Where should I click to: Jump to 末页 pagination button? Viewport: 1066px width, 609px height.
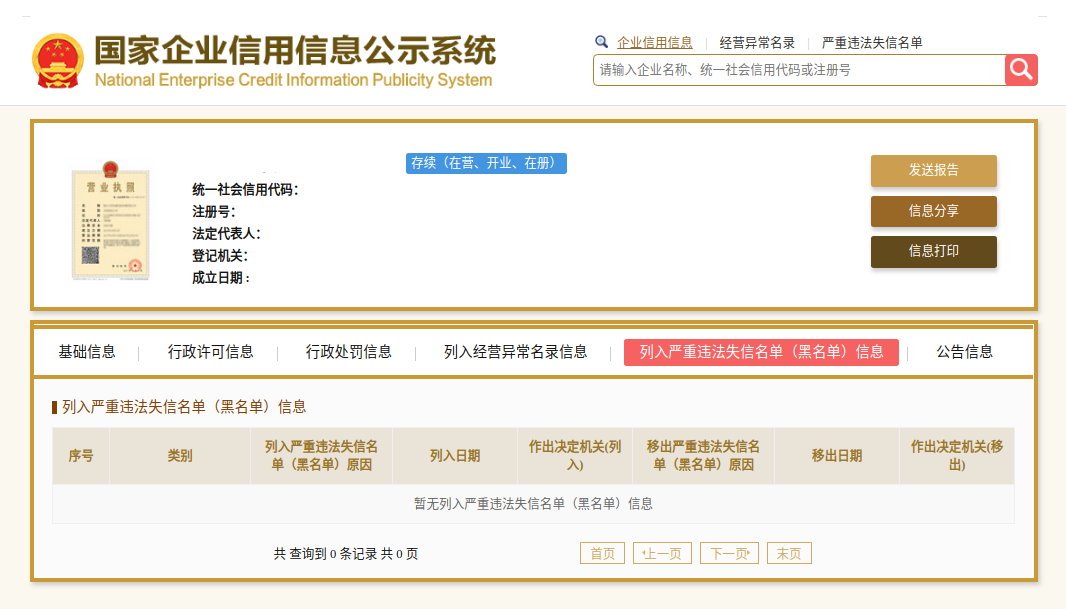coord(789,553)
